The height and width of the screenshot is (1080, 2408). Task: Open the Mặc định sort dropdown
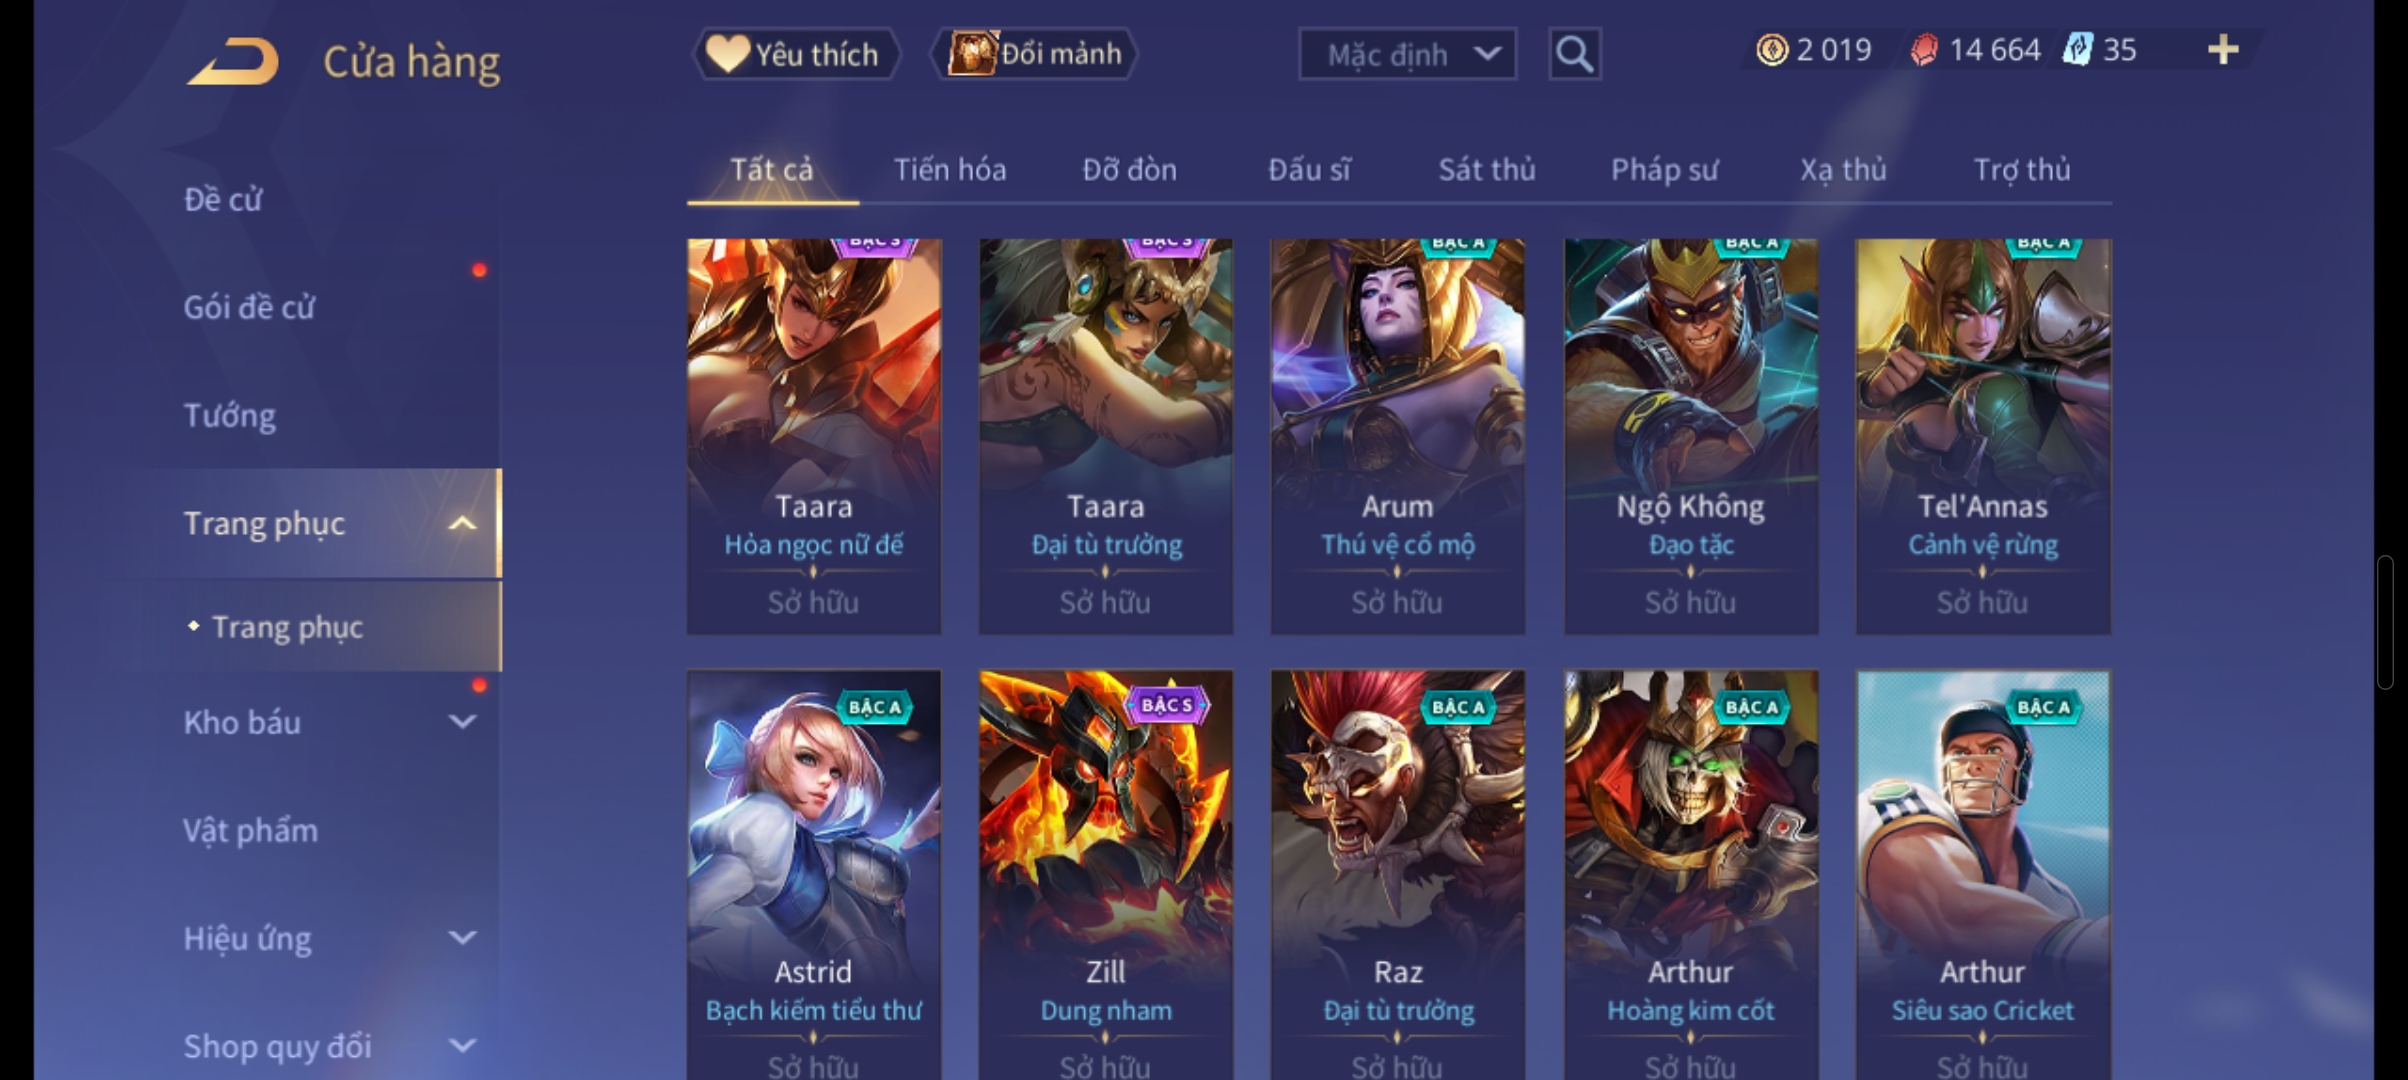click(1407, 54)
